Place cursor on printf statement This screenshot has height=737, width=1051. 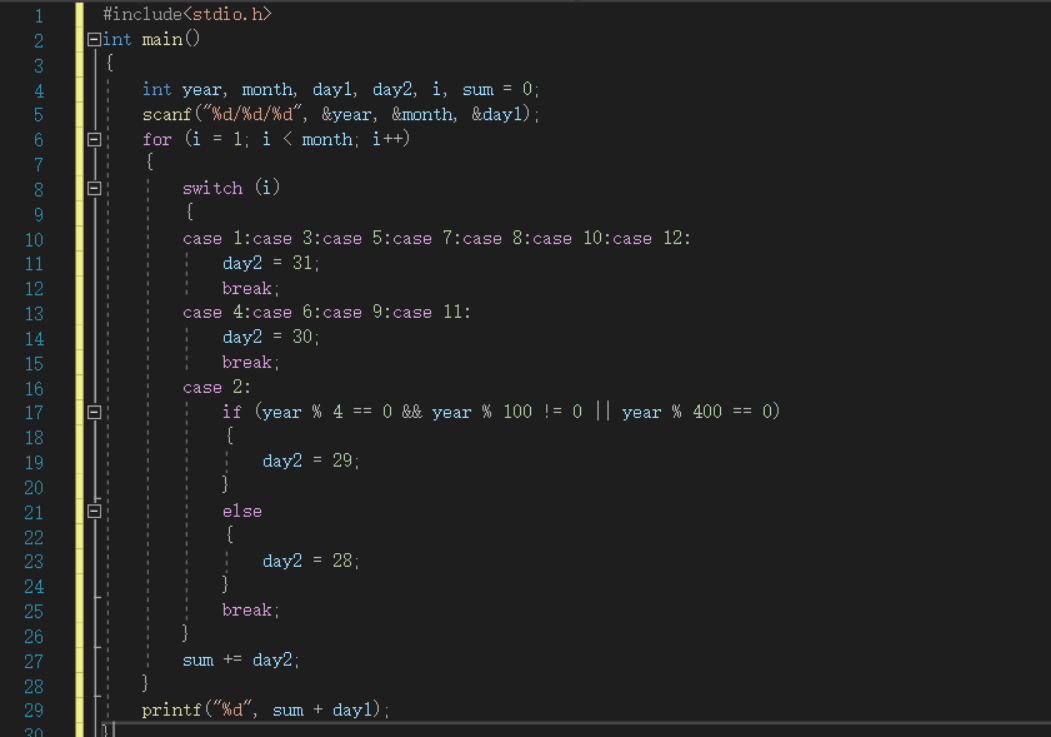[265, 710]
